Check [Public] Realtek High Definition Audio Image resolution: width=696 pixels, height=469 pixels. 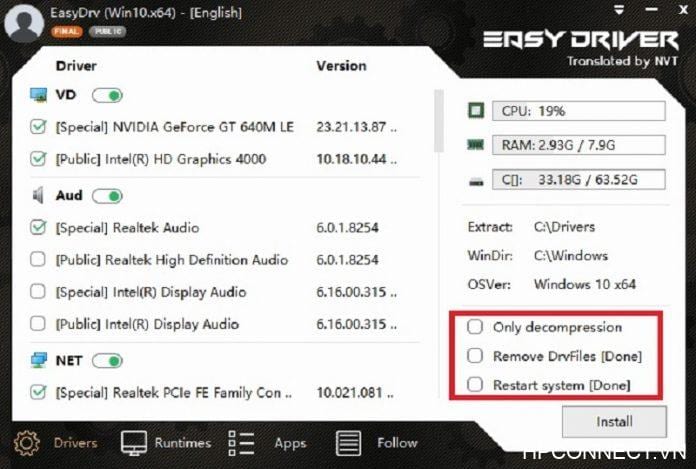(x=38, y=259)
